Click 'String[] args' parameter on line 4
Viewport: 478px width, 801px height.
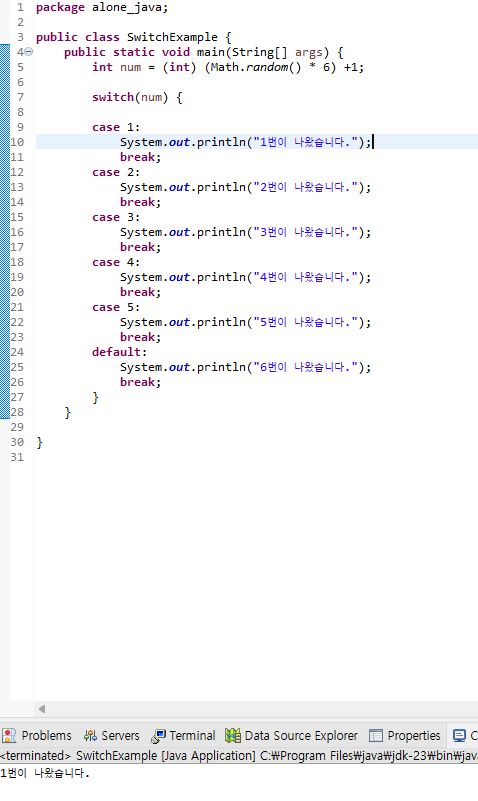point(277,52)
